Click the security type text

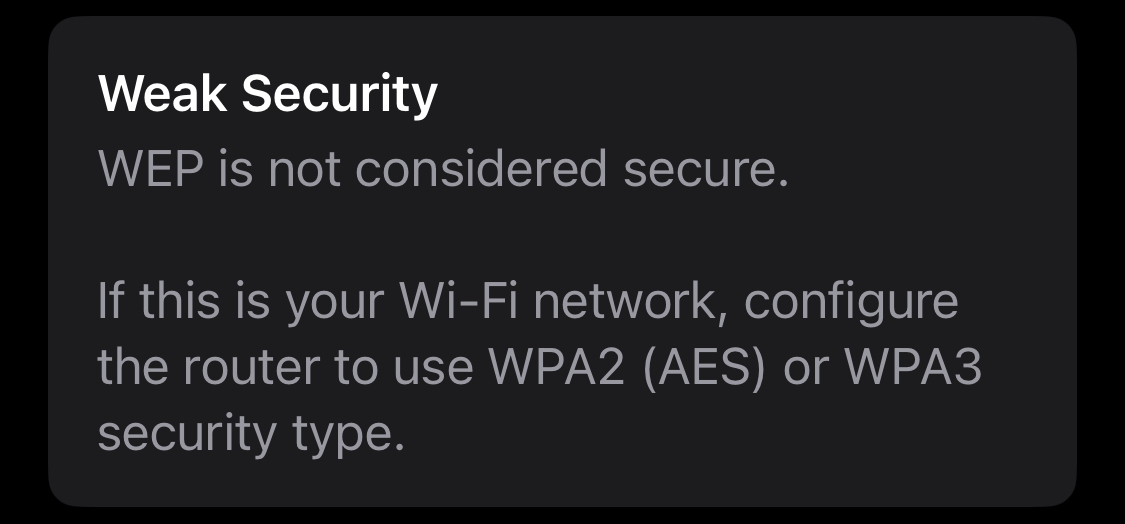pos(251,434)
